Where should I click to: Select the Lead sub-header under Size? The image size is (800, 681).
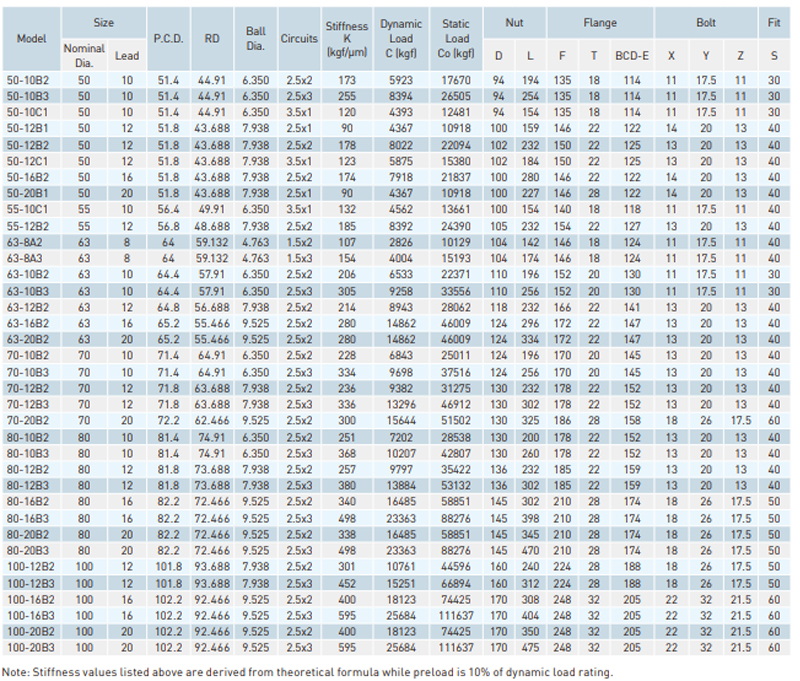pos(126,55)
